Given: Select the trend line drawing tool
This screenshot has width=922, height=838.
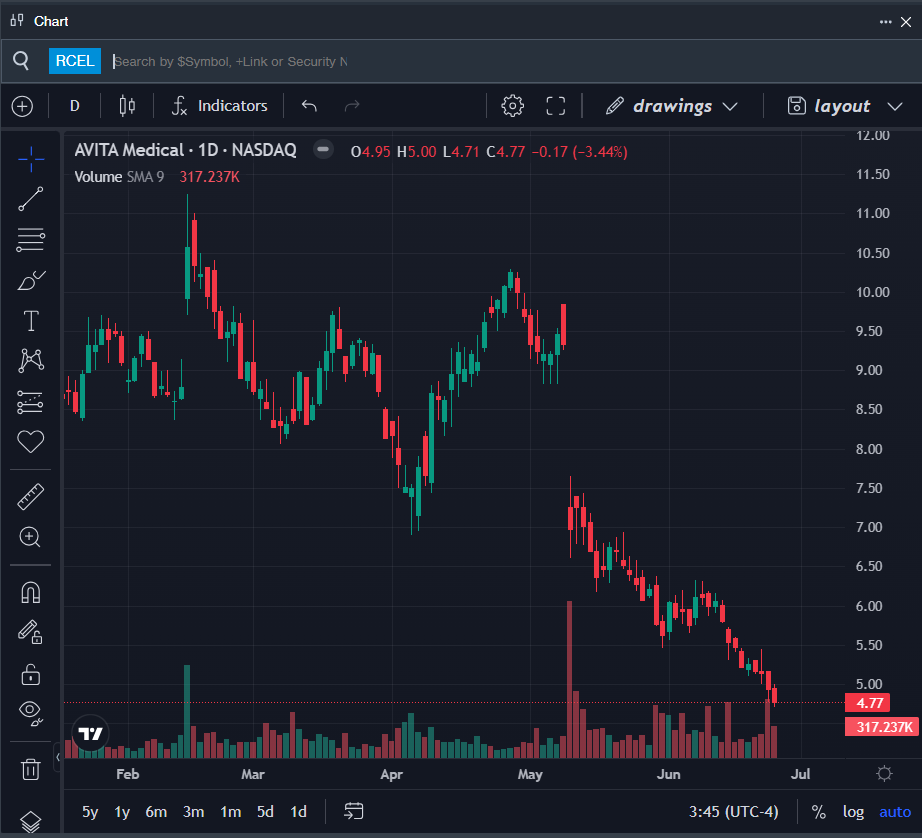Looking at the screenshot, I should [x=31, y=199].
